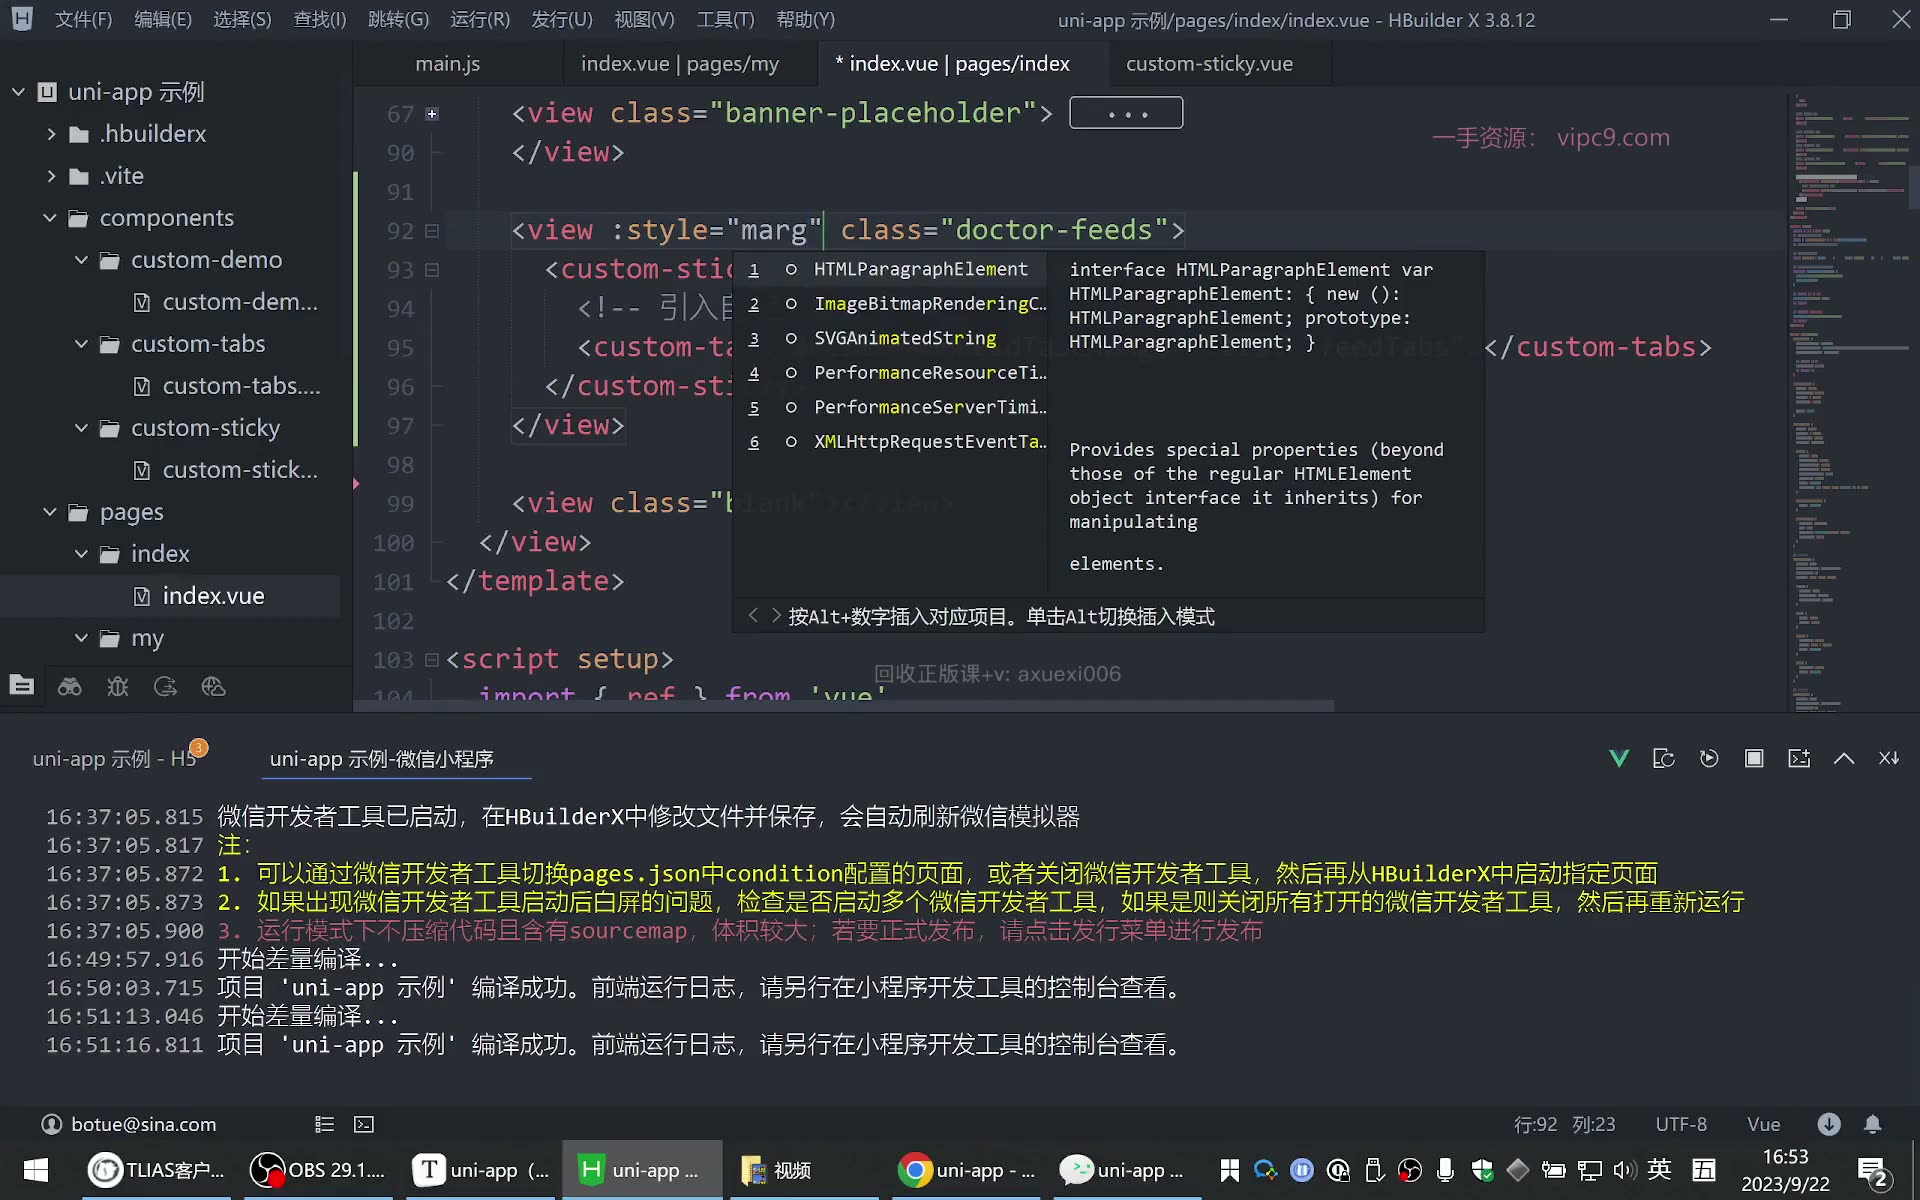The width and height of the screenshot is (1920, 1200).
Task: Open the terminal icon in status bar
Action: (x=364, y=1124)
